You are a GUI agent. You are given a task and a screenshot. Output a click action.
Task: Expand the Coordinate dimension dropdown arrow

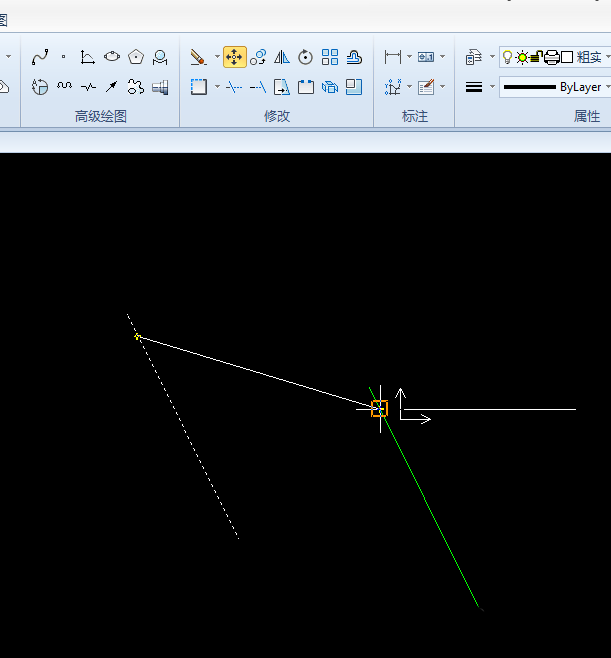(x=409, y=87)
